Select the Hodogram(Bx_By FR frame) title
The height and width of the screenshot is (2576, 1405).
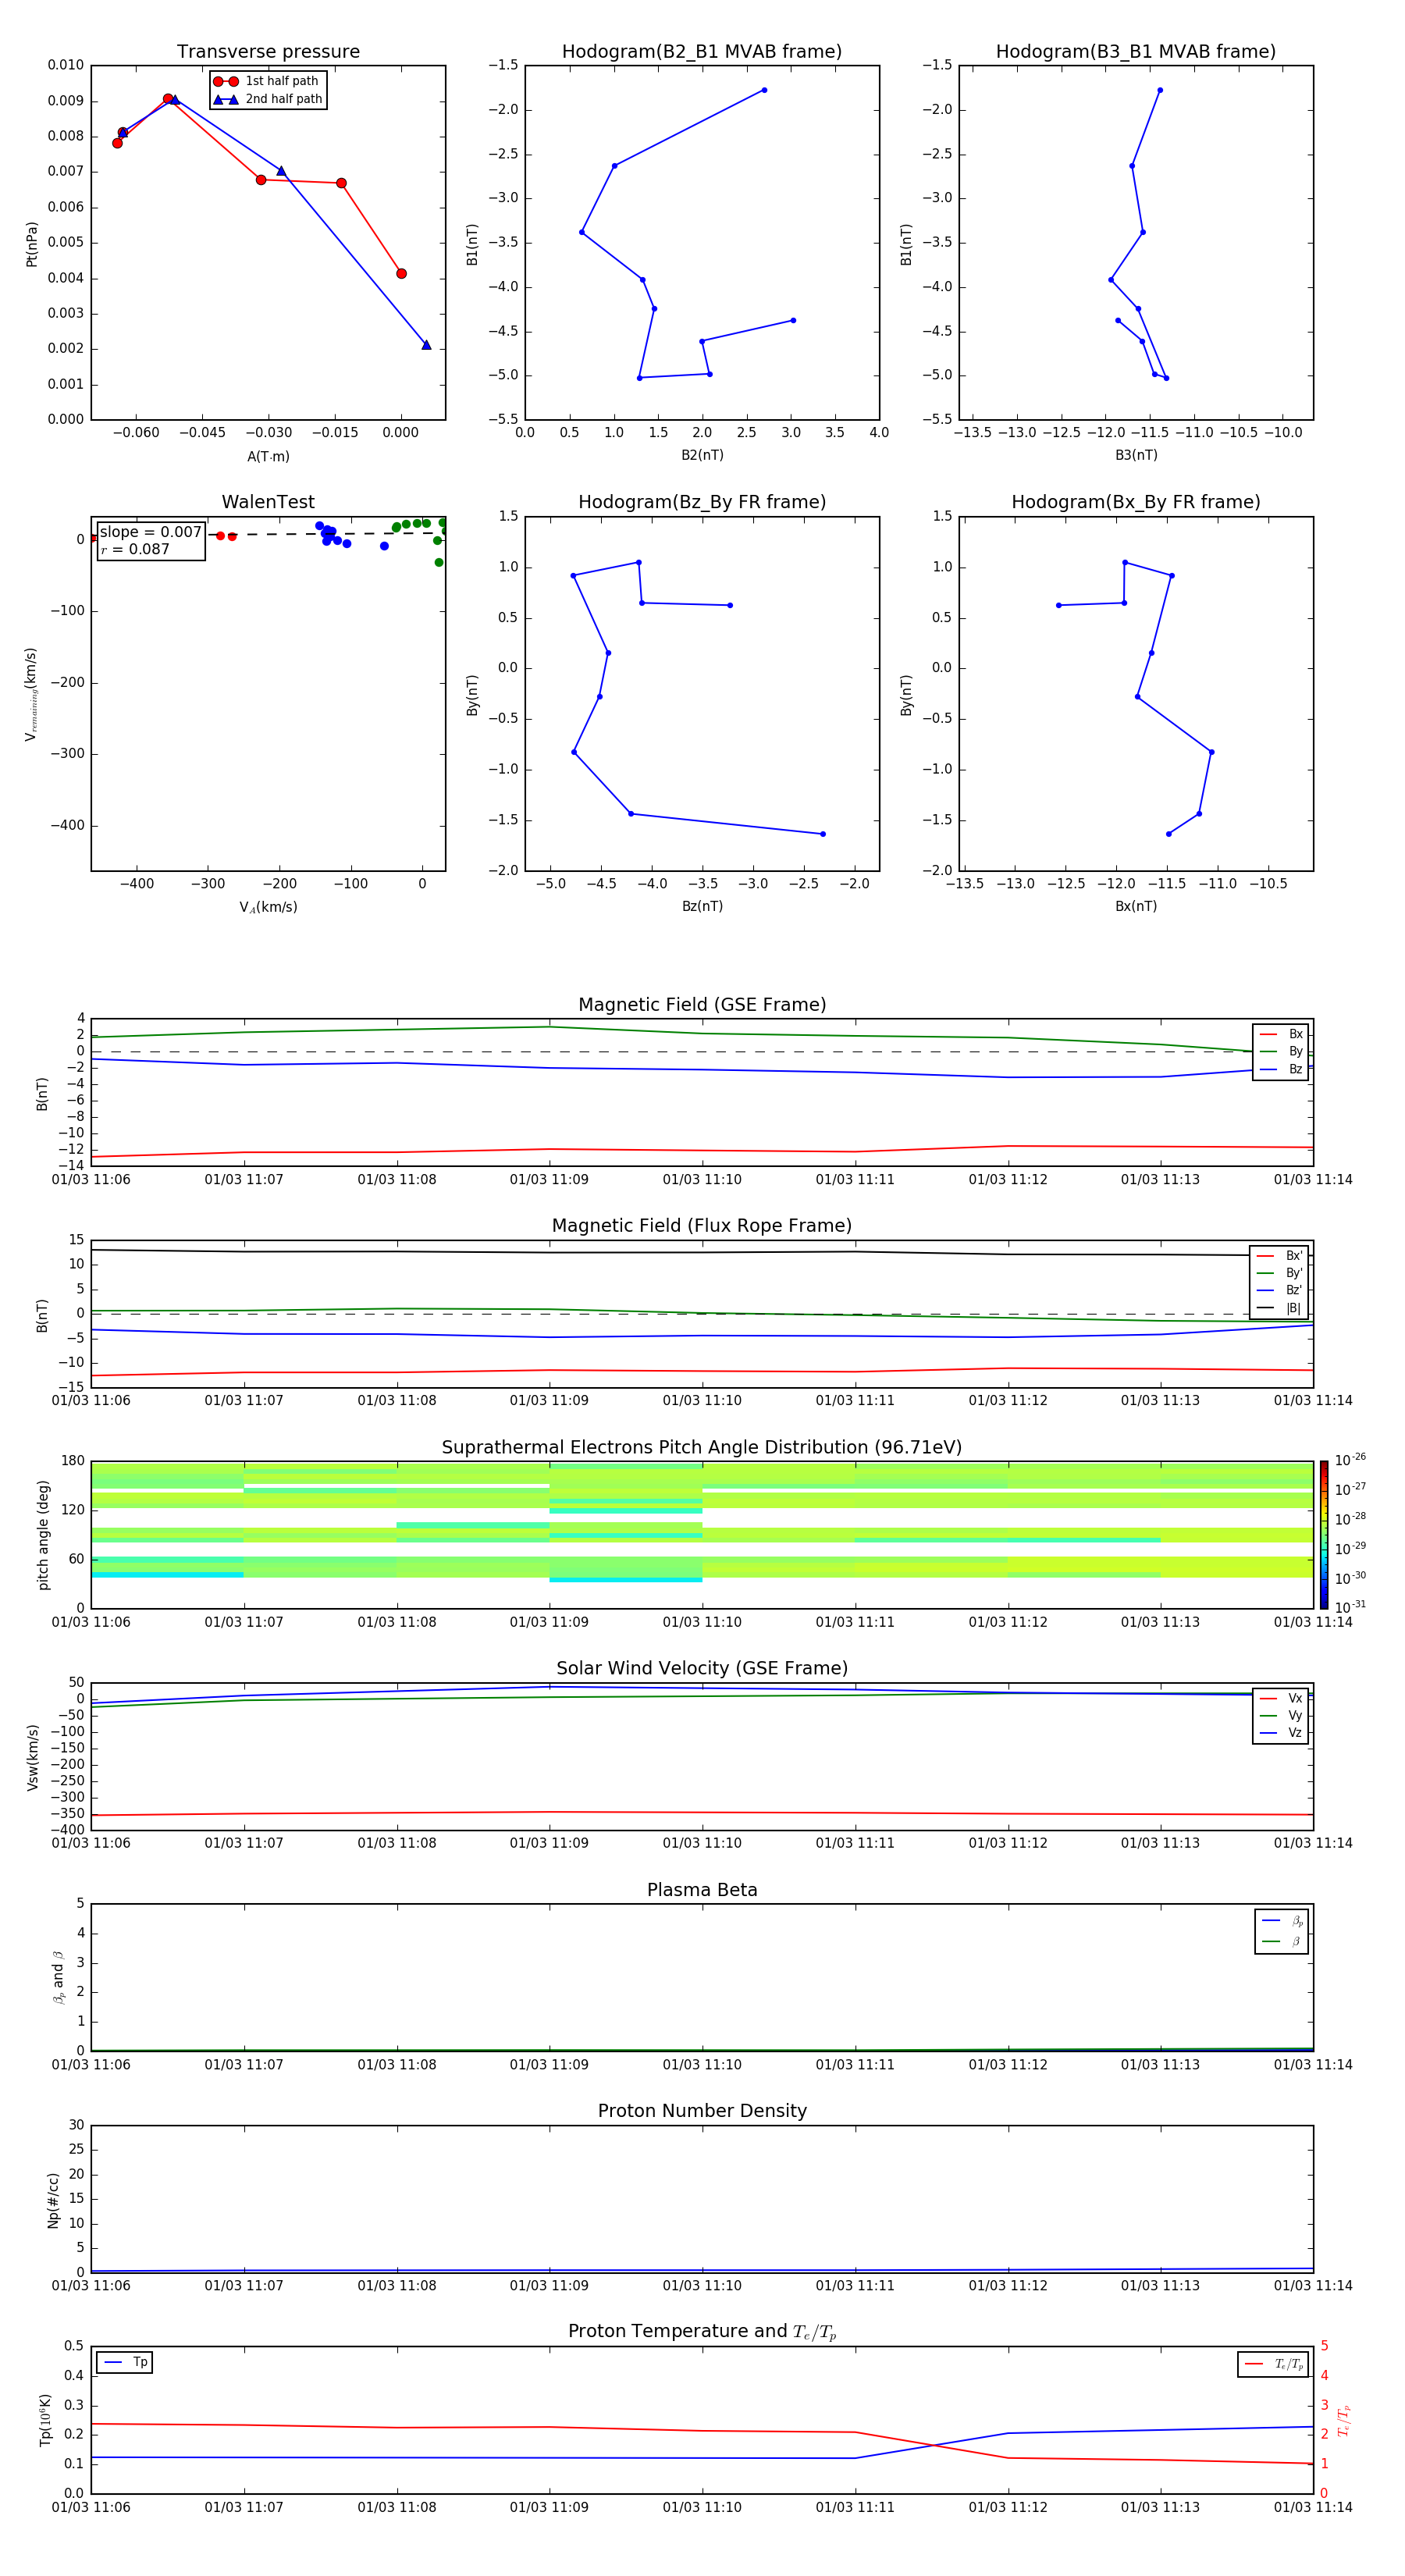tap(1136, 502)
